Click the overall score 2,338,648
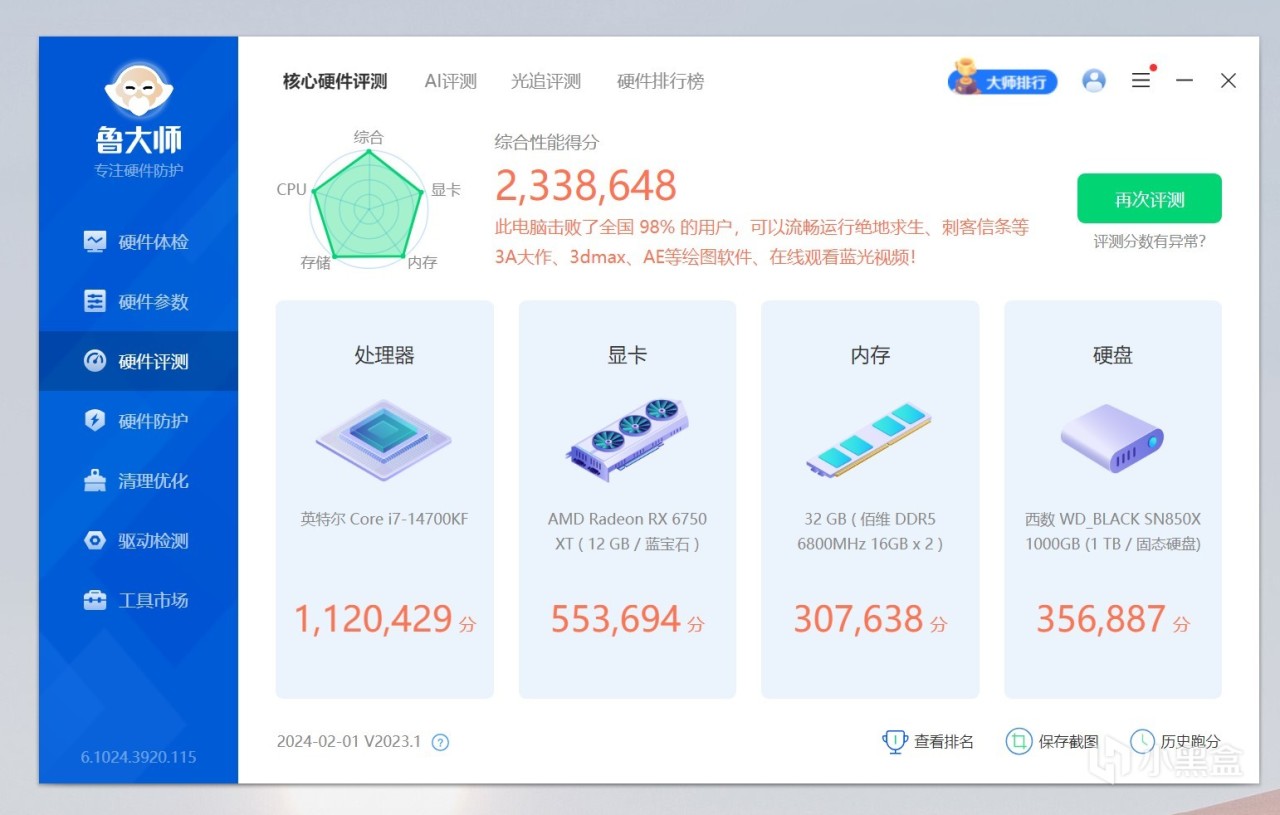This screenshot has width=1280, height=815. (x=586, y=186)
